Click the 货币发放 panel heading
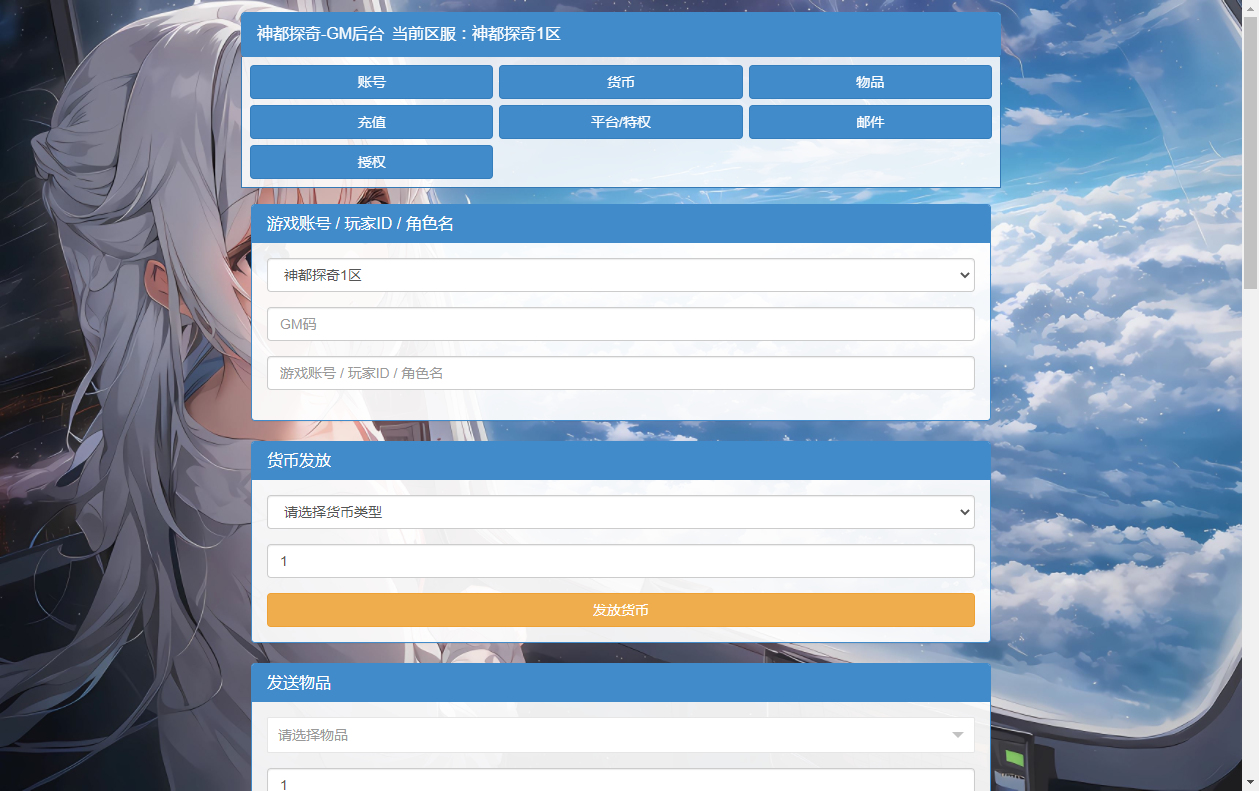The height and width of the screenshot is (791, 1259). point(299,461)
